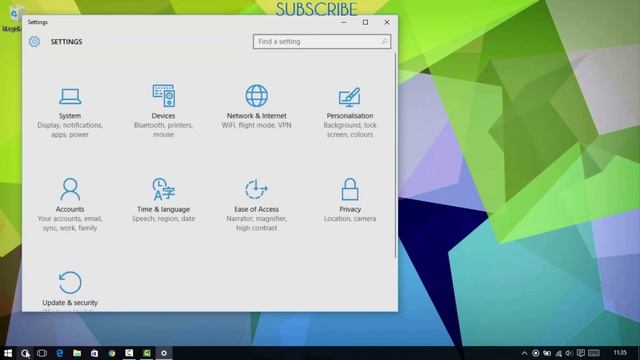Launch Google Chrome from the taskbar
This screenshot has width=640, height=360.
[112, 353]
